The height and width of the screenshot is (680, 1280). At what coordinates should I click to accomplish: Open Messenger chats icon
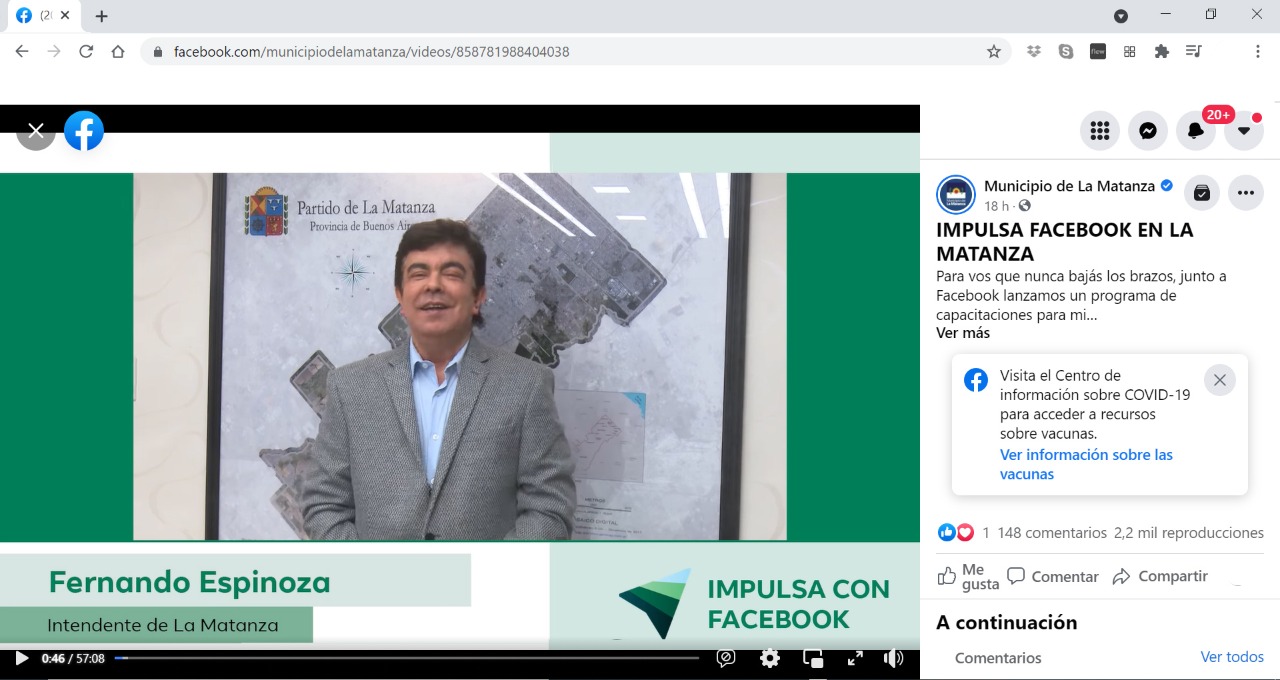1148,131
